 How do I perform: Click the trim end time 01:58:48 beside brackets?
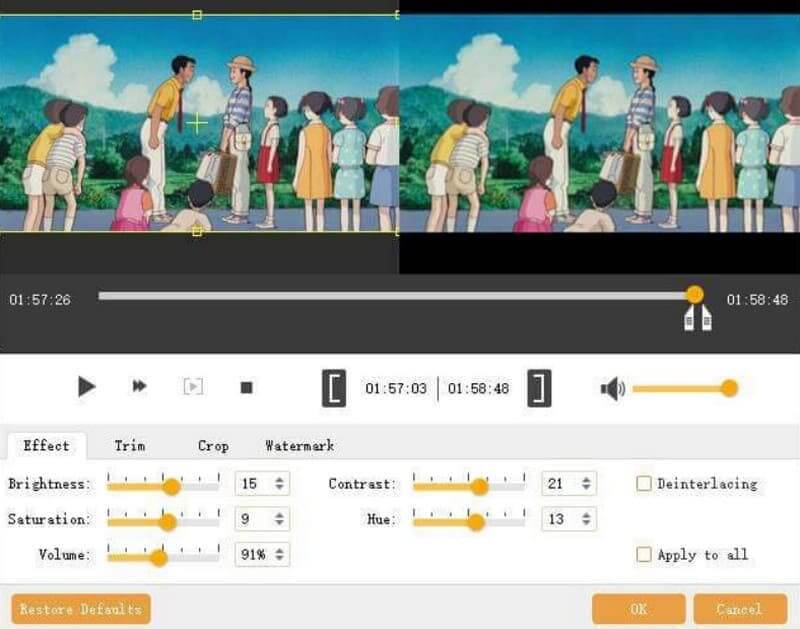(x=478, y=389)
